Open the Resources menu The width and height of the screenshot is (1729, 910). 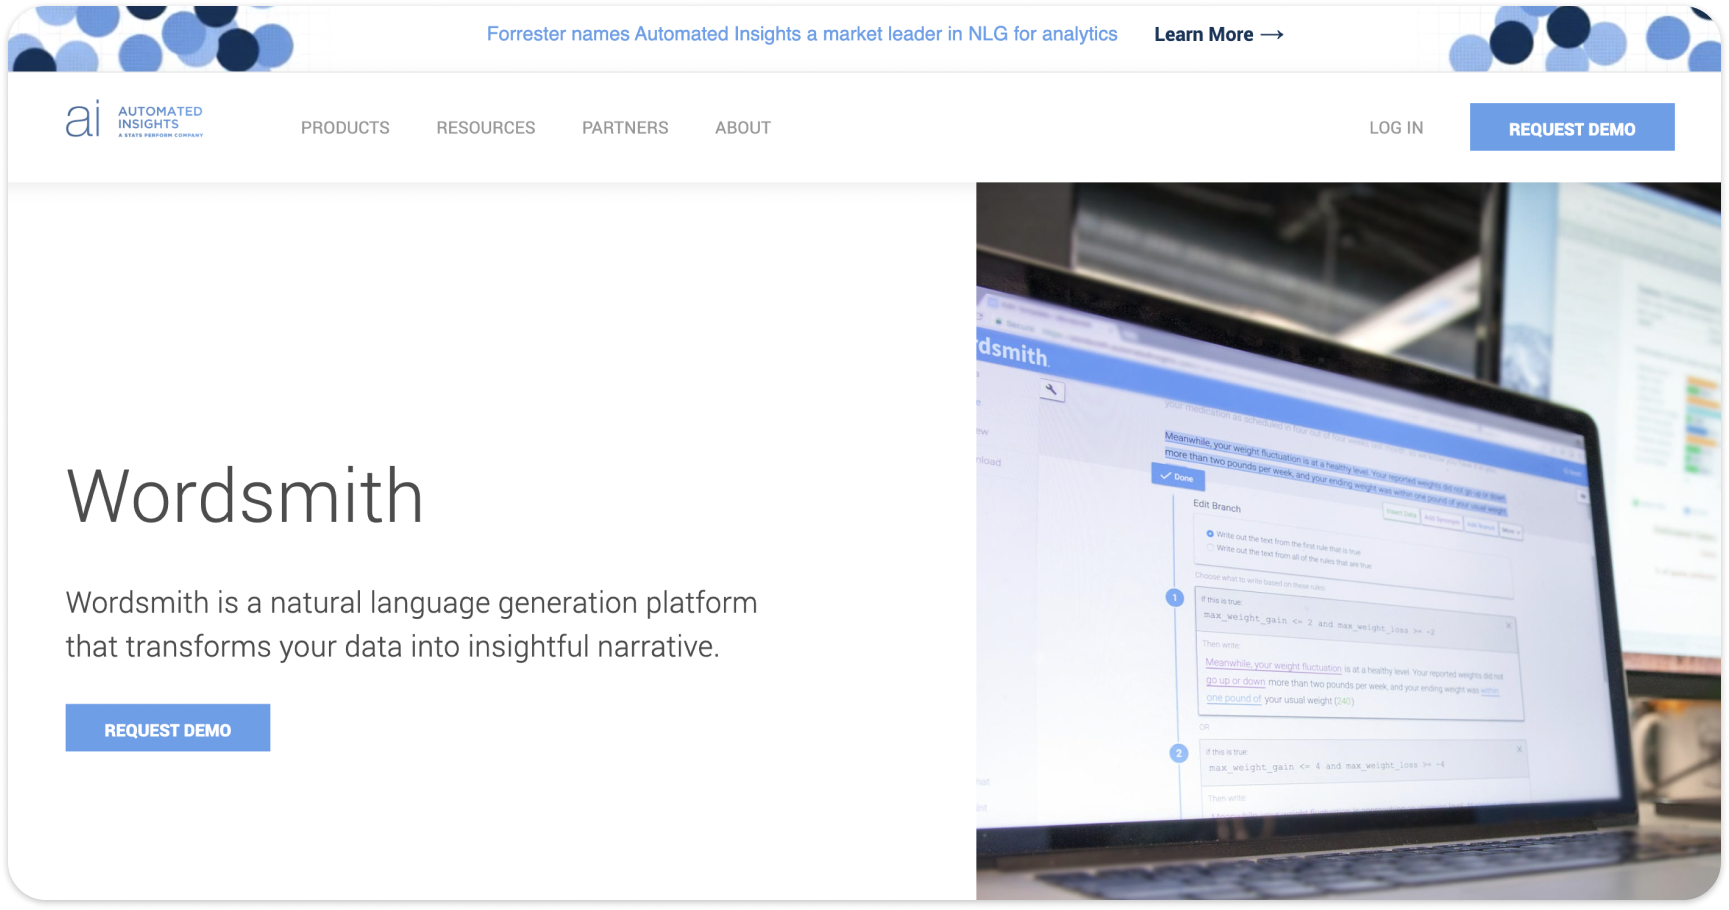click(486, 128)
